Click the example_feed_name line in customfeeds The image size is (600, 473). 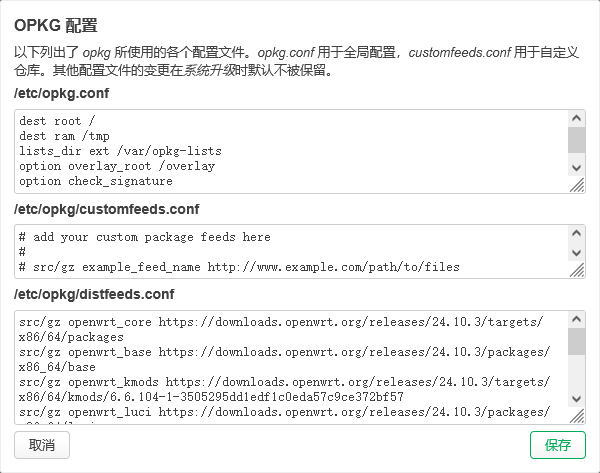point(238,267)
